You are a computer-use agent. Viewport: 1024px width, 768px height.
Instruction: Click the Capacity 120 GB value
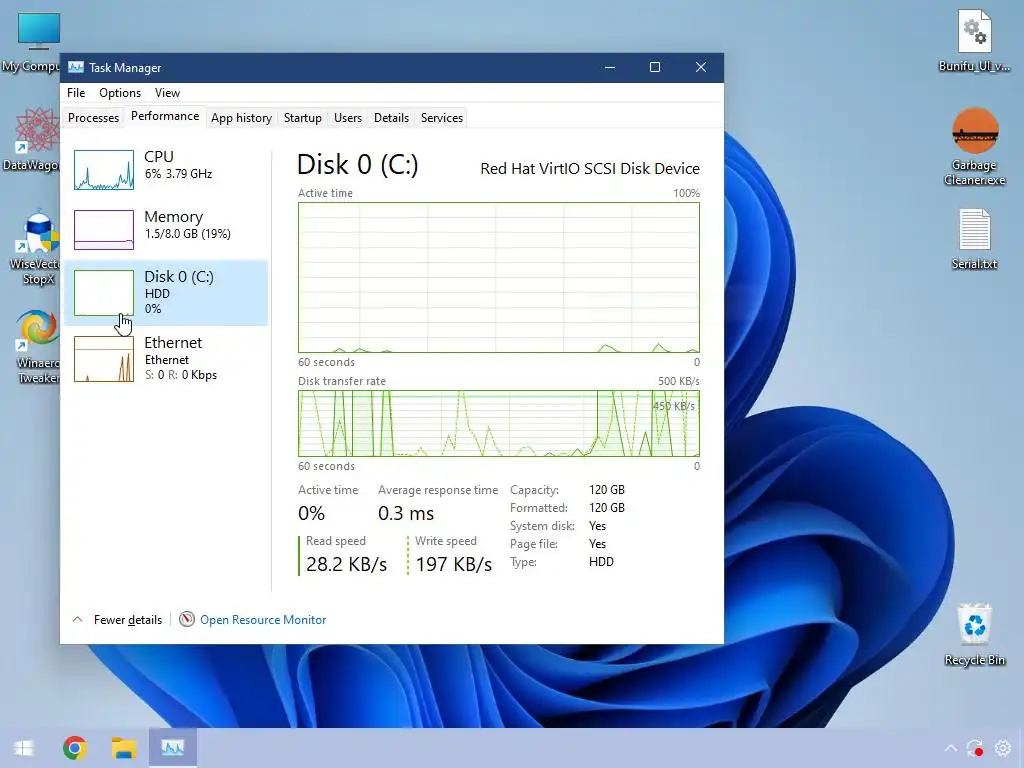tap(607, 490)
